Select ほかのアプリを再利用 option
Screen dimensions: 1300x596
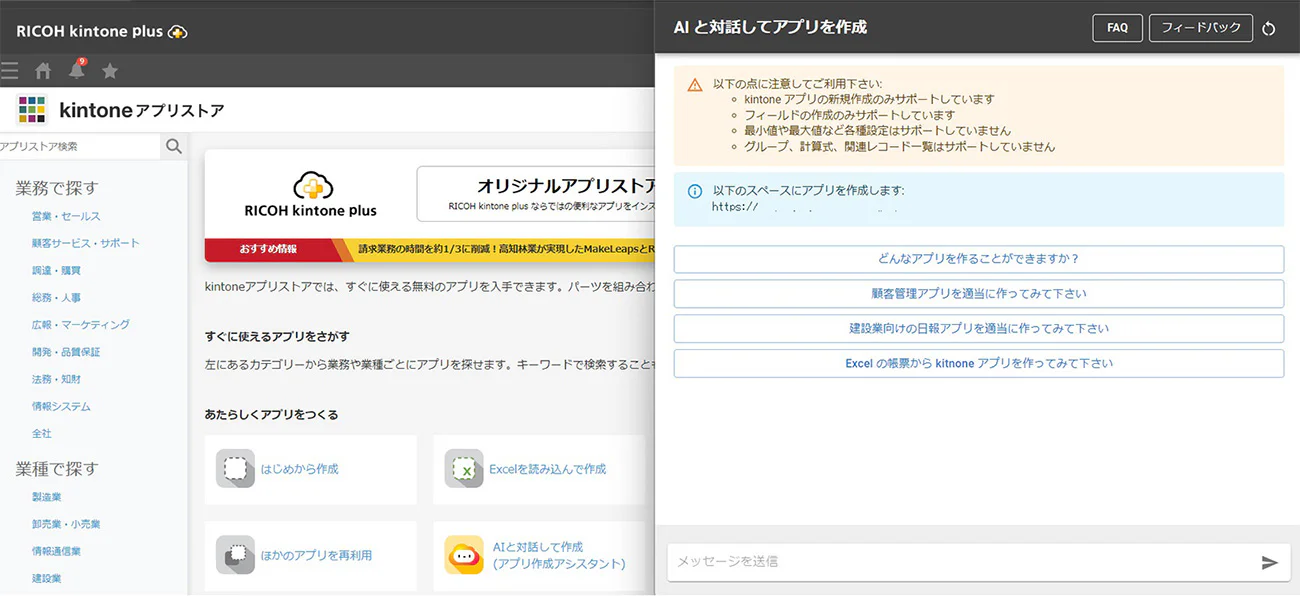(x=315, y=555)
